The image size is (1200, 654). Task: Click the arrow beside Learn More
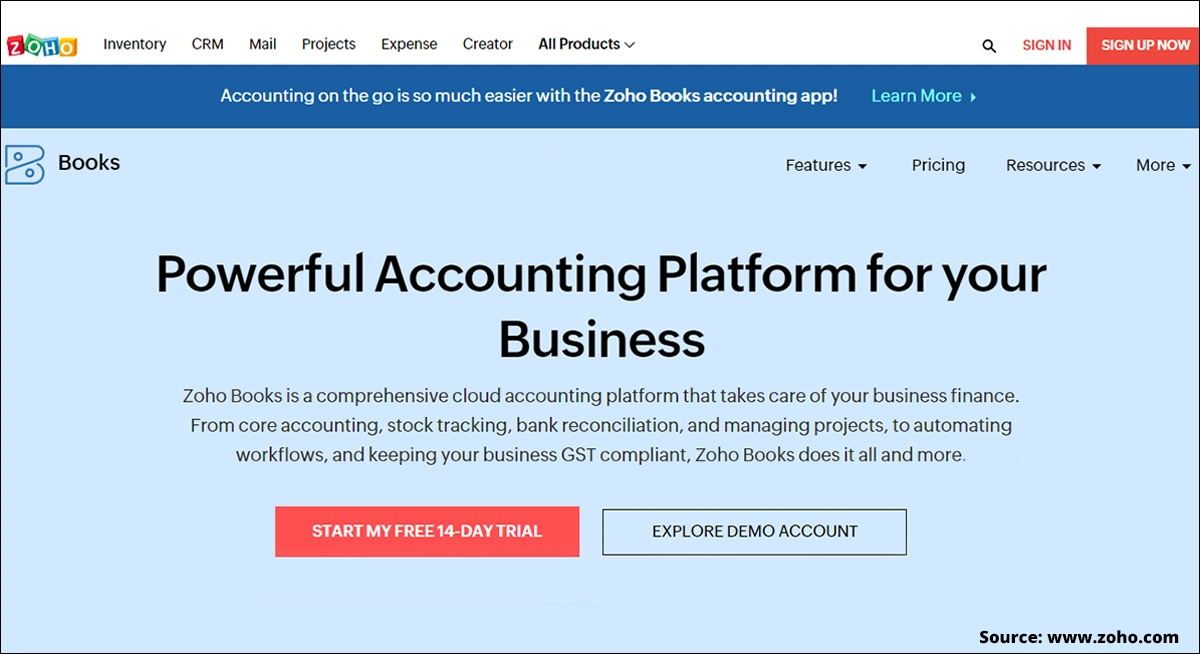click(x=973, y=97)
